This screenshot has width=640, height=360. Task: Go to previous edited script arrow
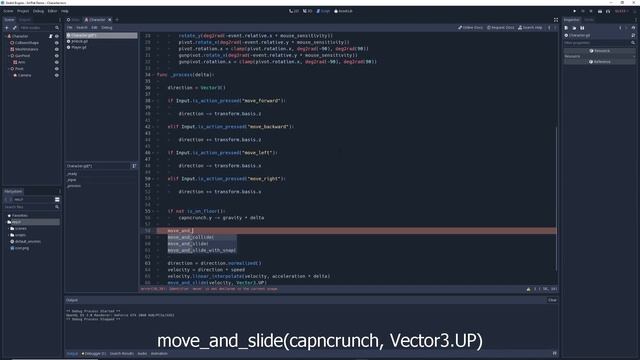549,28
